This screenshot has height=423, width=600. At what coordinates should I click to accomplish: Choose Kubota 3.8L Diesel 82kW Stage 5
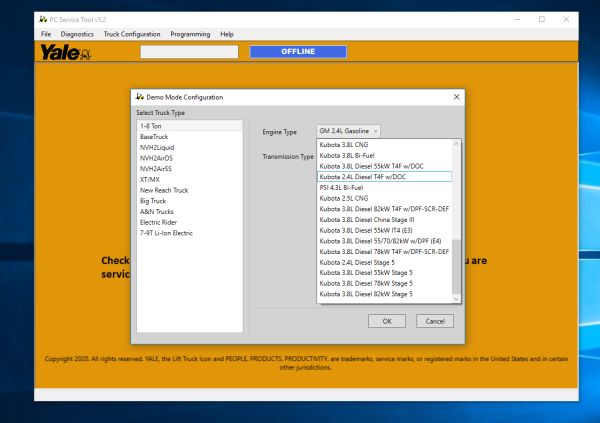tap(385, 294)
